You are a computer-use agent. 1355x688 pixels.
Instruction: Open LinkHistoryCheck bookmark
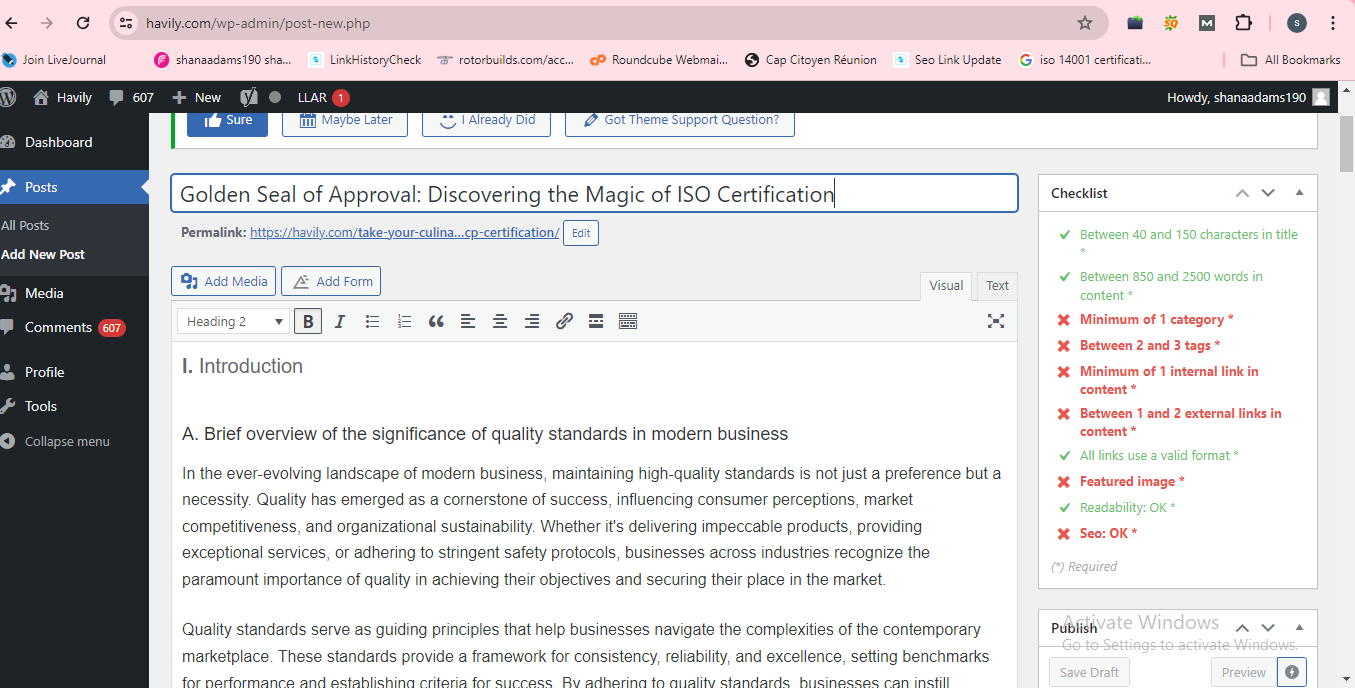pyautogui.click(x=365, y=60)
